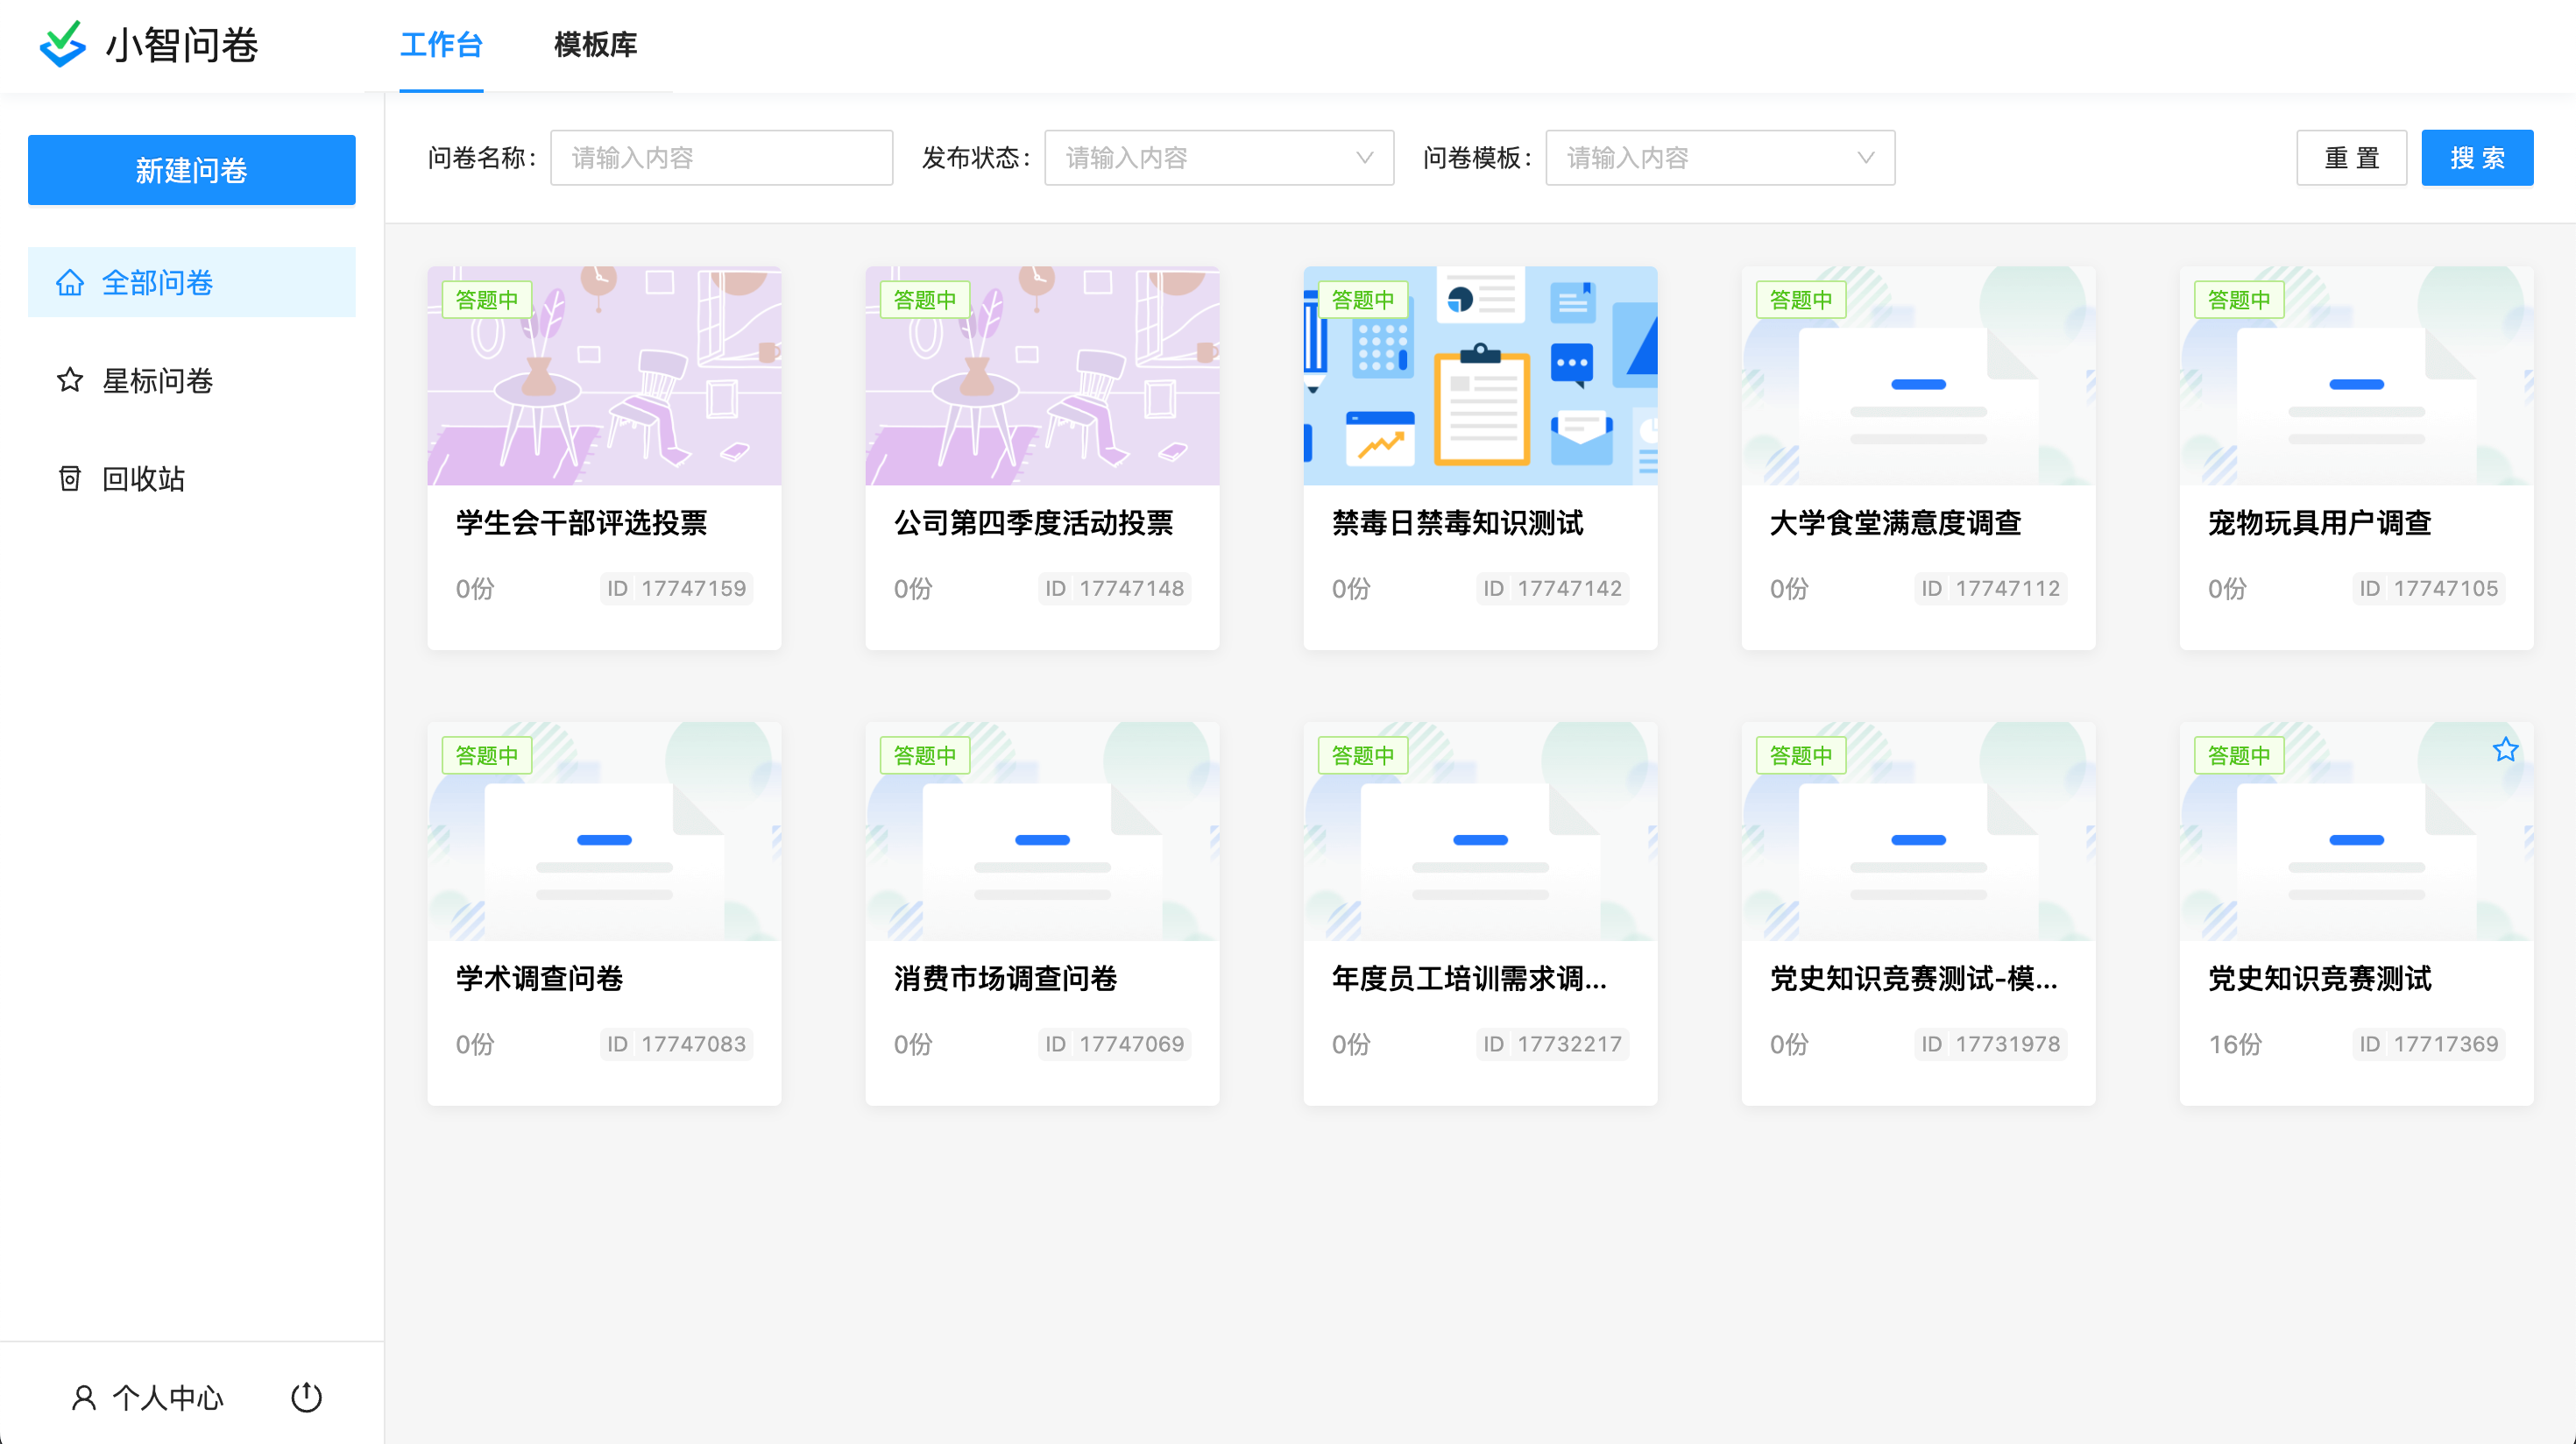Click the user icon beside 个人中心
Screen dimensions: 2576x1444
coord(84,1397)
